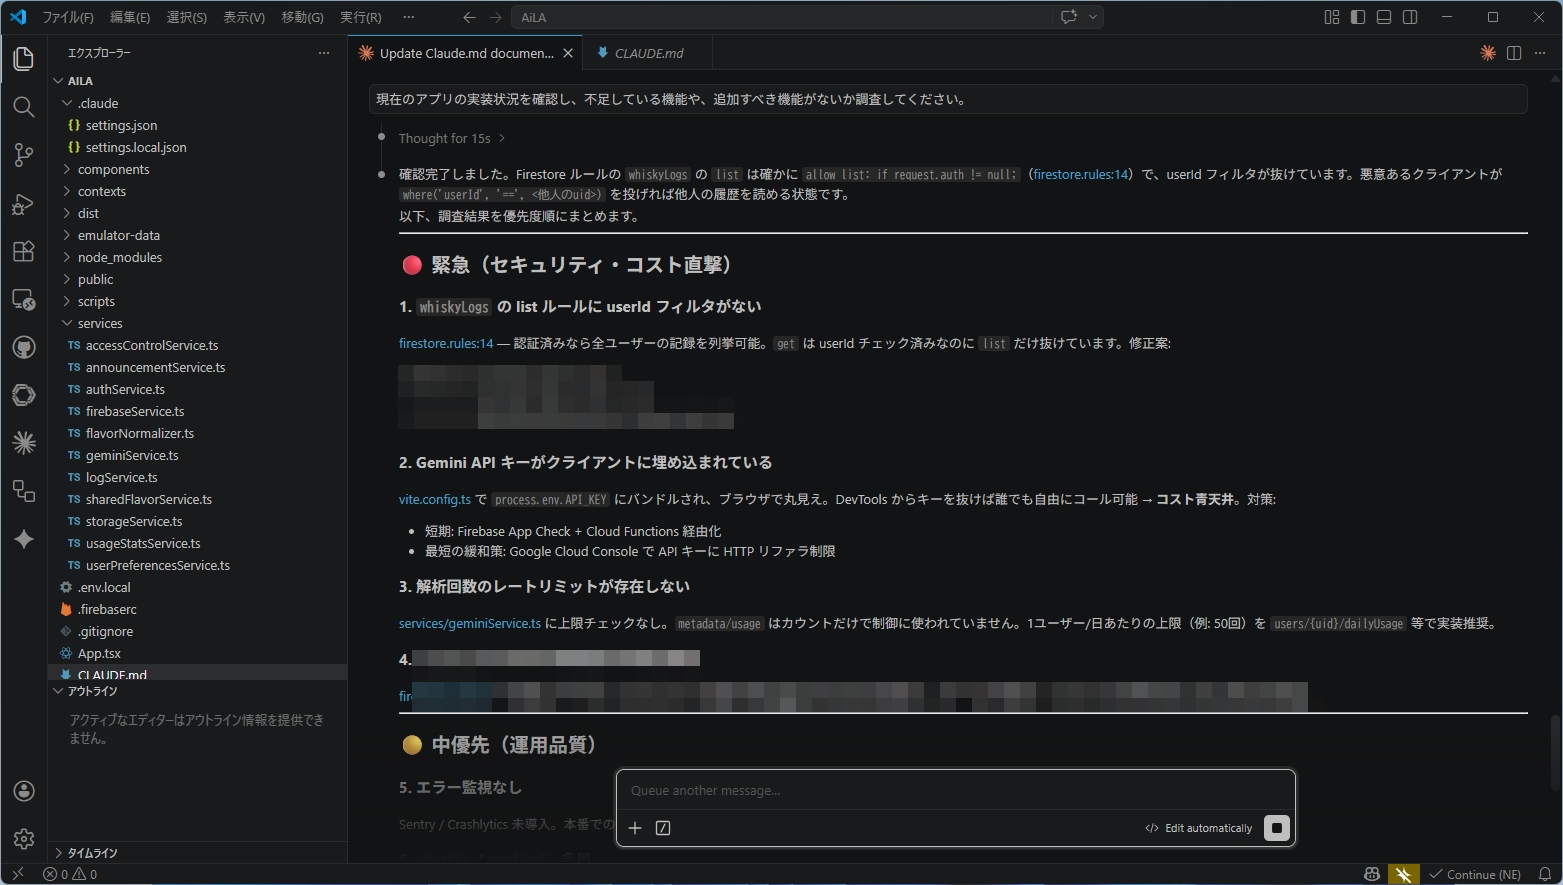Click the errors and warnings status indicator
The width and height of the screenshot is (1563, 885).
pyautogui.click(x=70, y=874)
